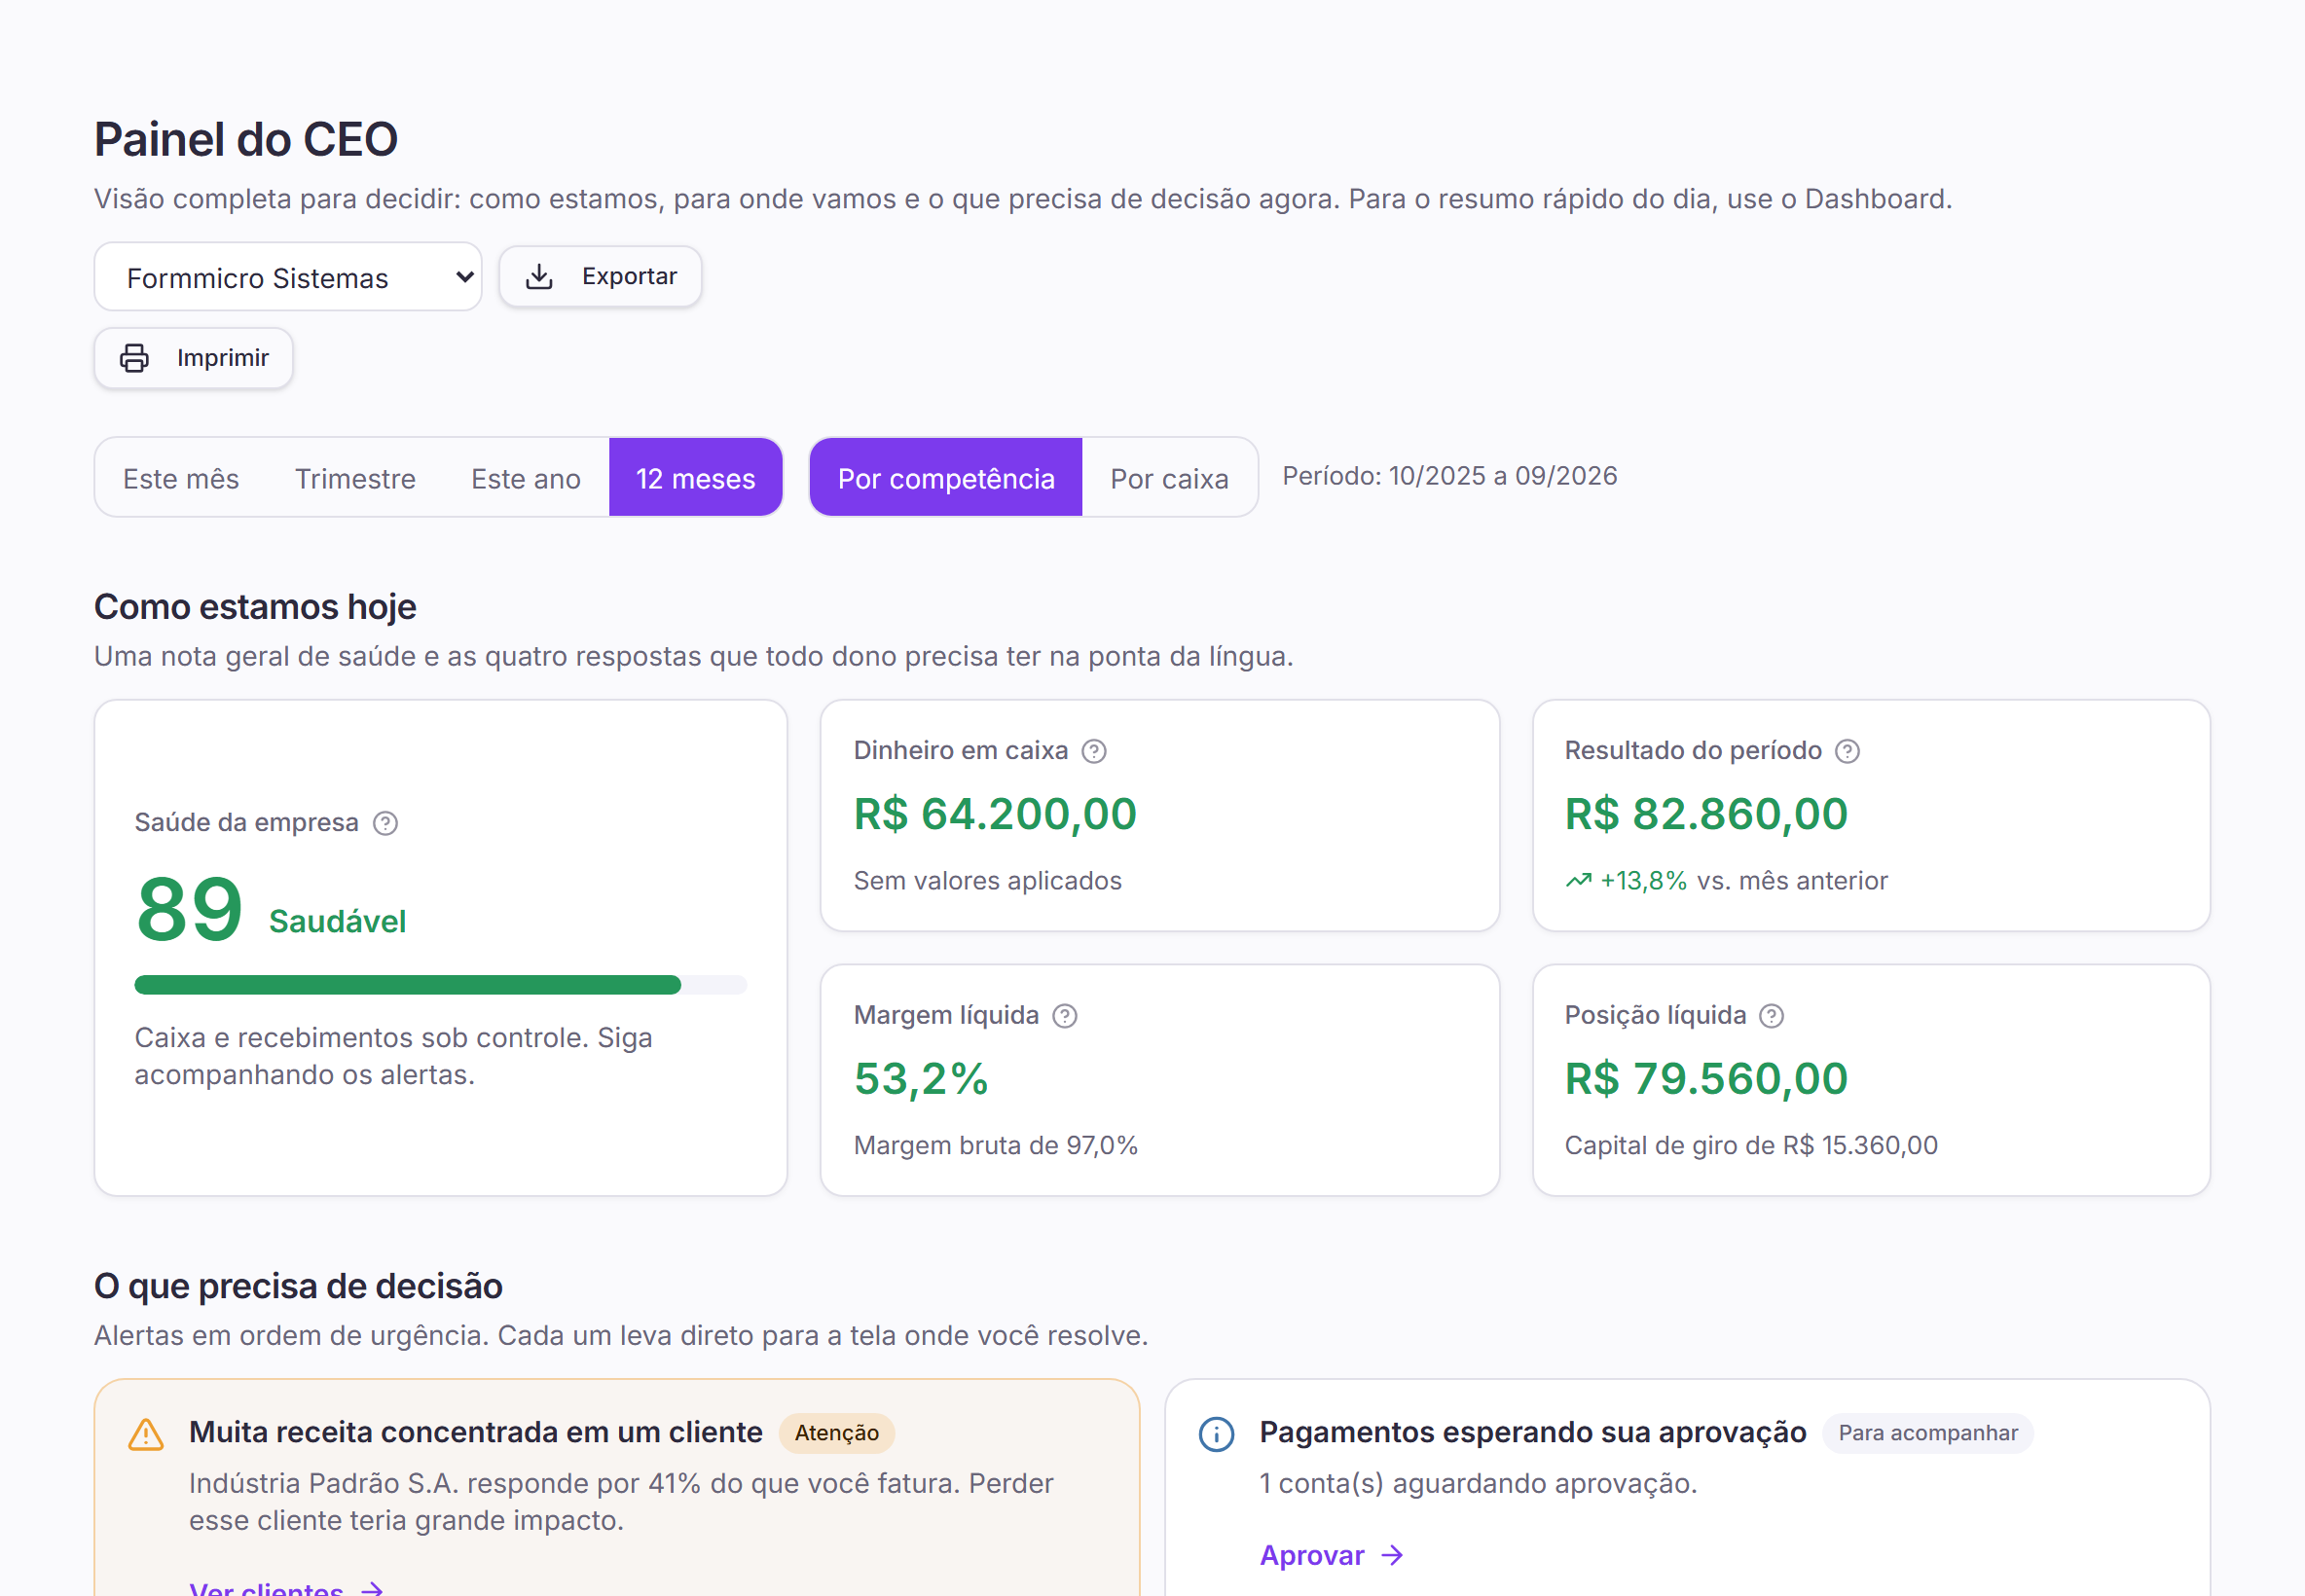This screenshot has width=2305, height=1596.
Task: Select the Este mês period
Action: click(x=181, y=478)
